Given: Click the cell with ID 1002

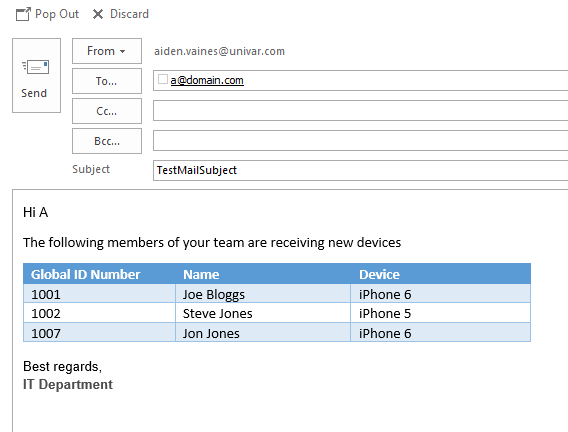Looking at the screenshot, I should [x=99, y=314].
